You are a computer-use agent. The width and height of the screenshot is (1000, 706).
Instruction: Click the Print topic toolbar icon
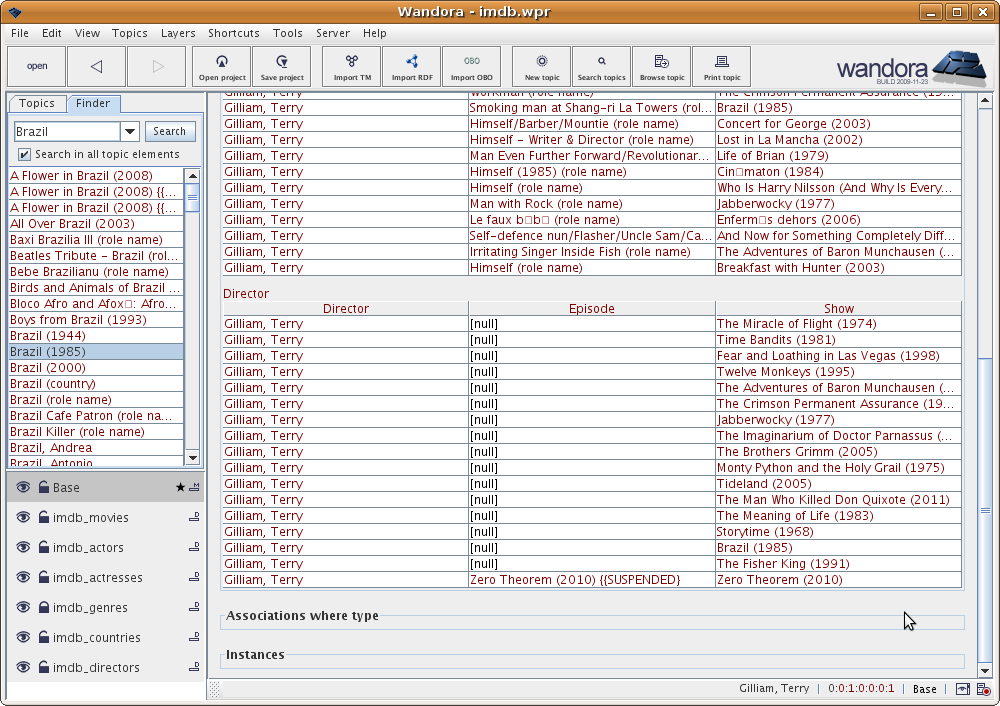tap(721, 66)
